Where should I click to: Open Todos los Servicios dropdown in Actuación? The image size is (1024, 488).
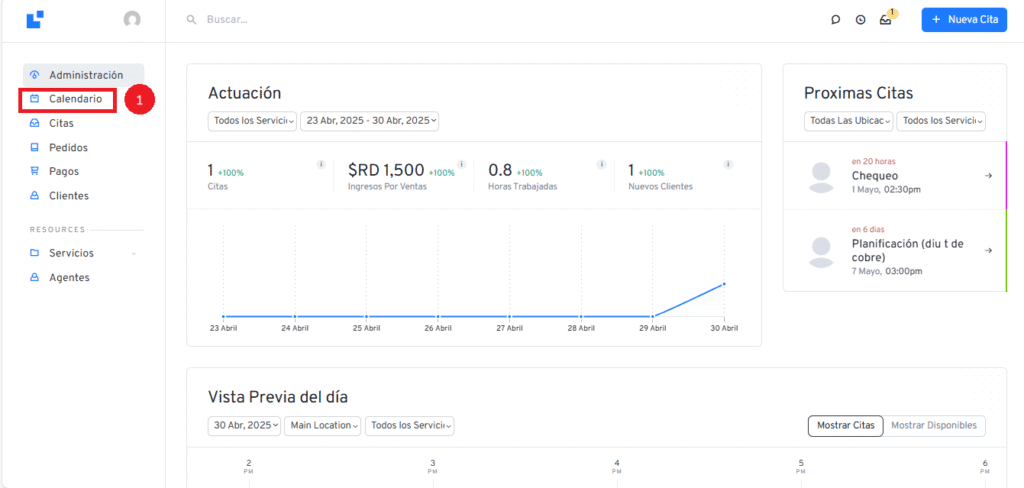tap(252, 121)
